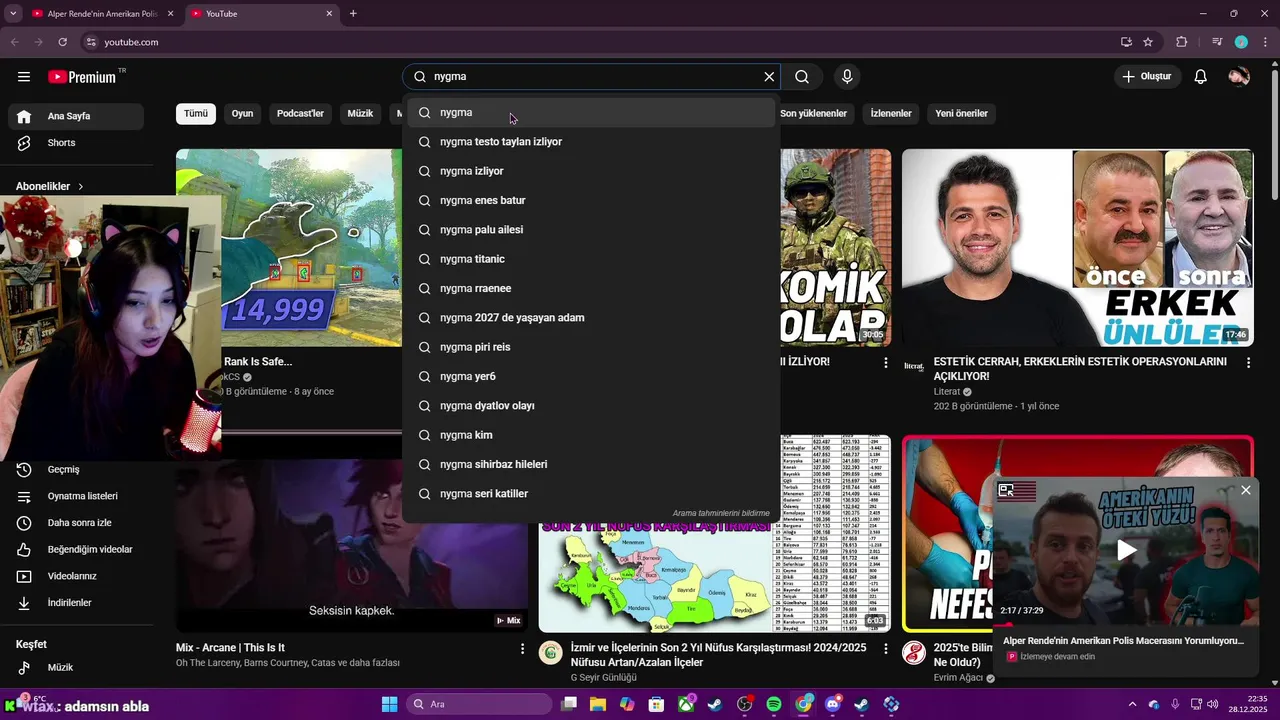Choose "nygma 2027 de yaşayan adam" suggestion
Screen dimensions: 1280x720
pyautogui.click(x=590, y=318)
